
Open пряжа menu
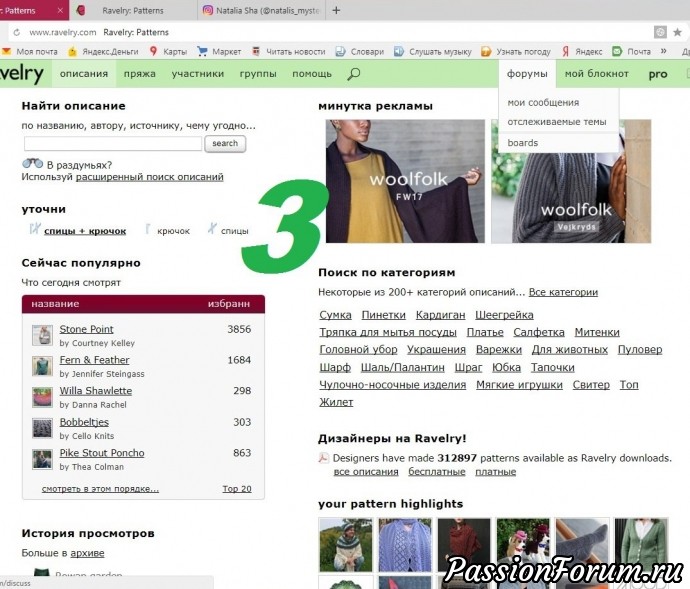(x=139, y=74)
